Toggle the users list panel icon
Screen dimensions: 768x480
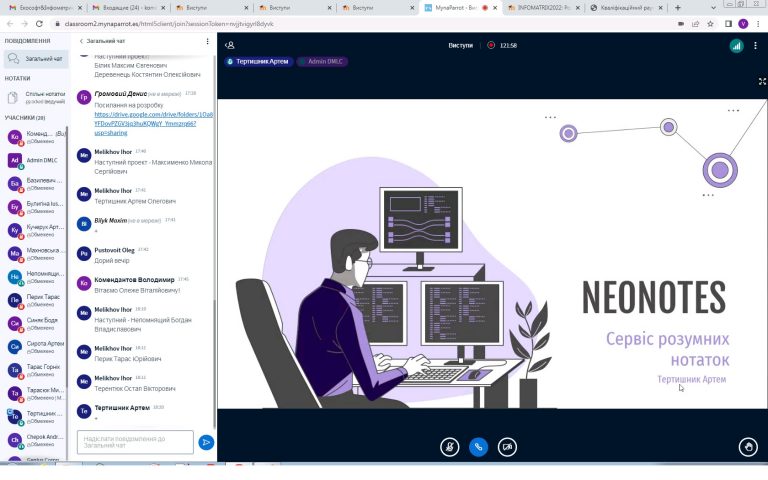pyautogui.click(x=230, y=45)
